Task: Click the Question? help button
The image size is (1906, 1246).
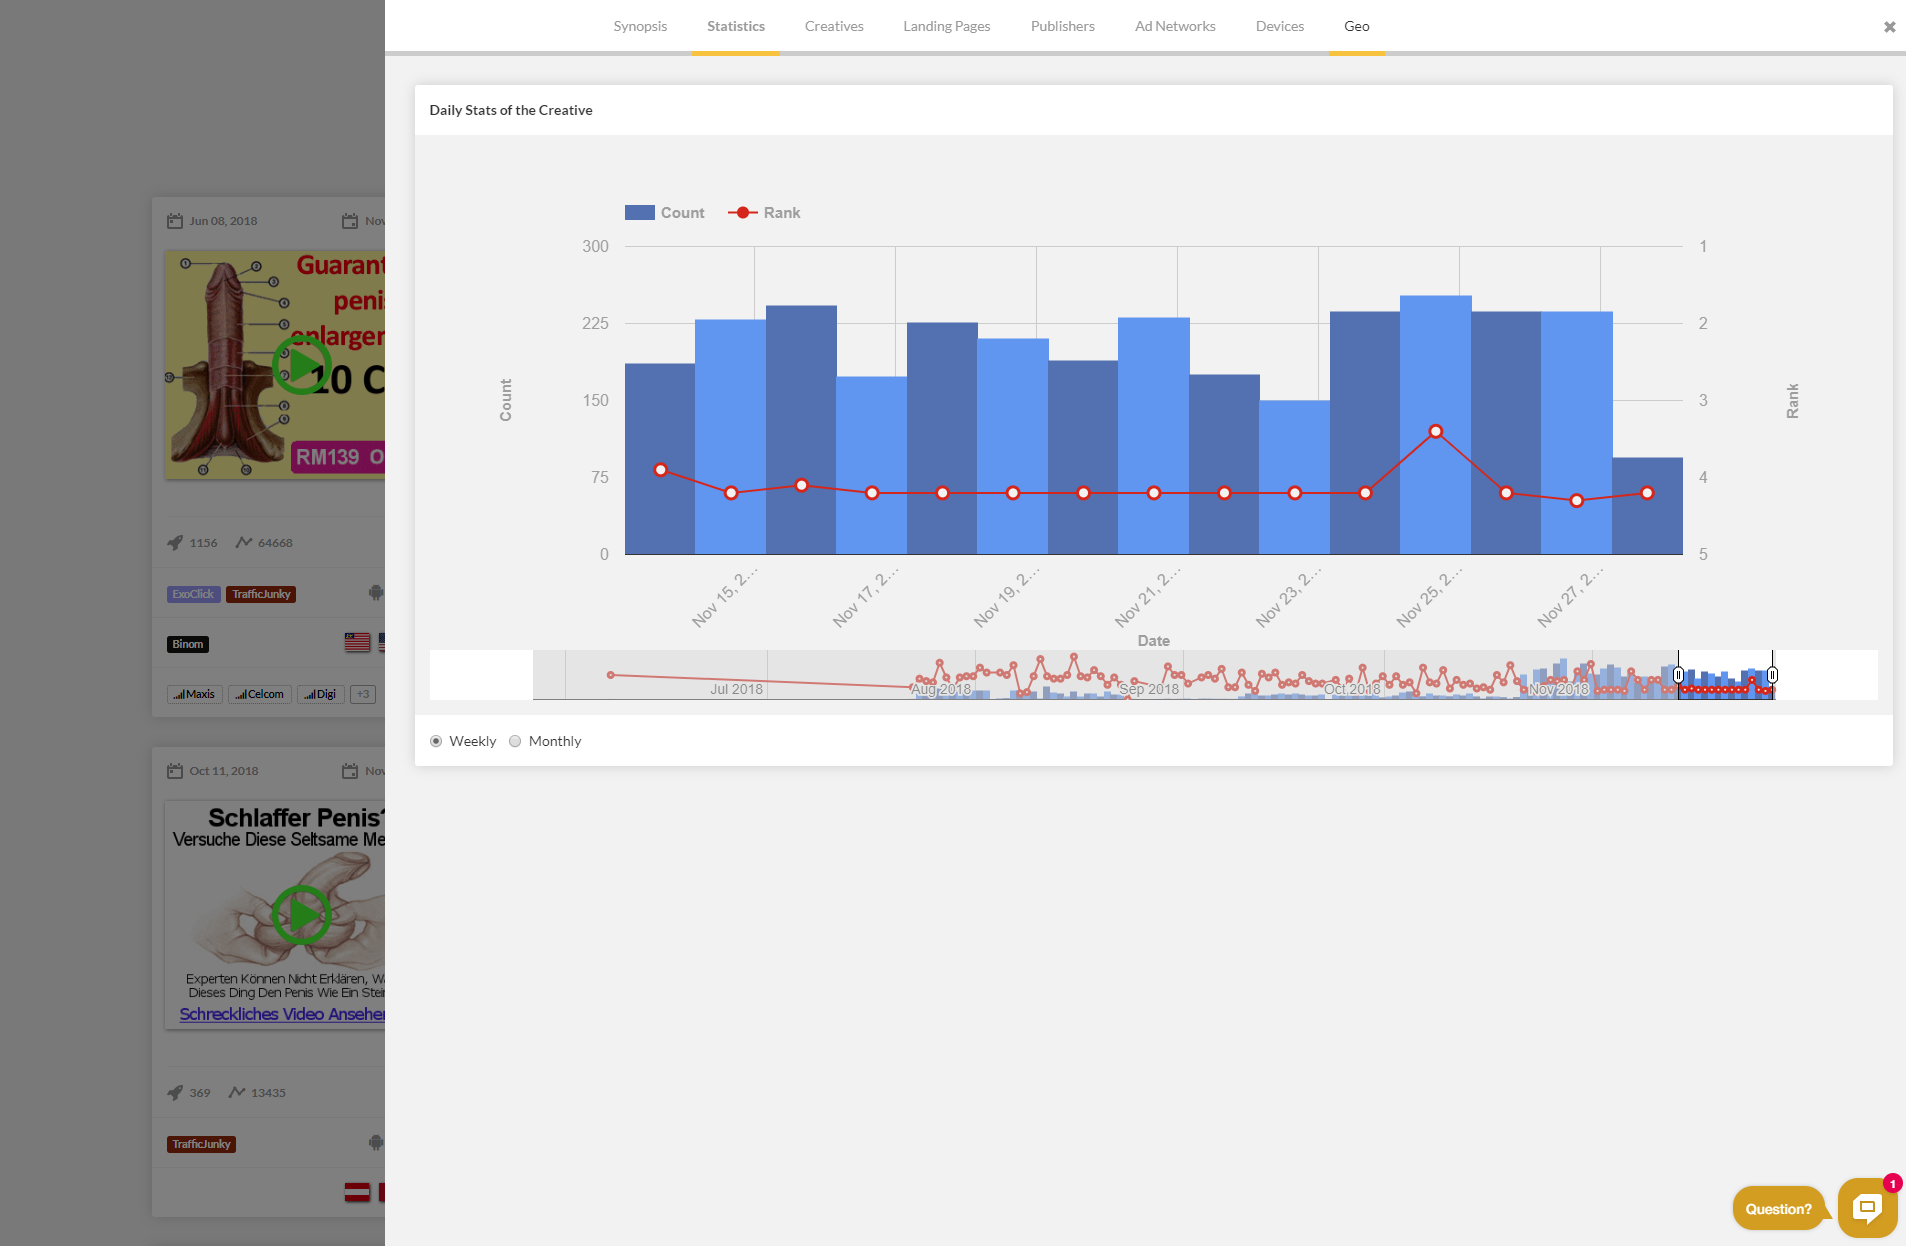Action: point(1778,1209)
